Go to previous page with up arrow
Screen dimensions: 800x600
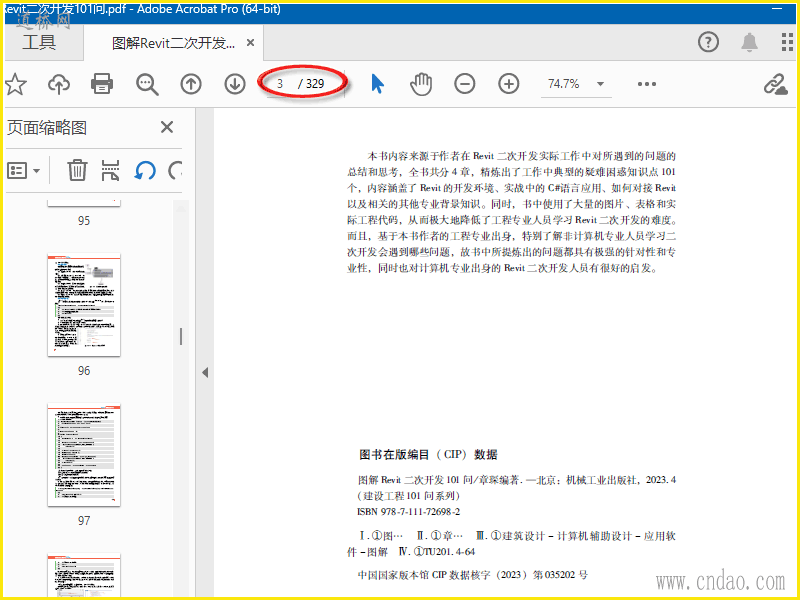191,84
